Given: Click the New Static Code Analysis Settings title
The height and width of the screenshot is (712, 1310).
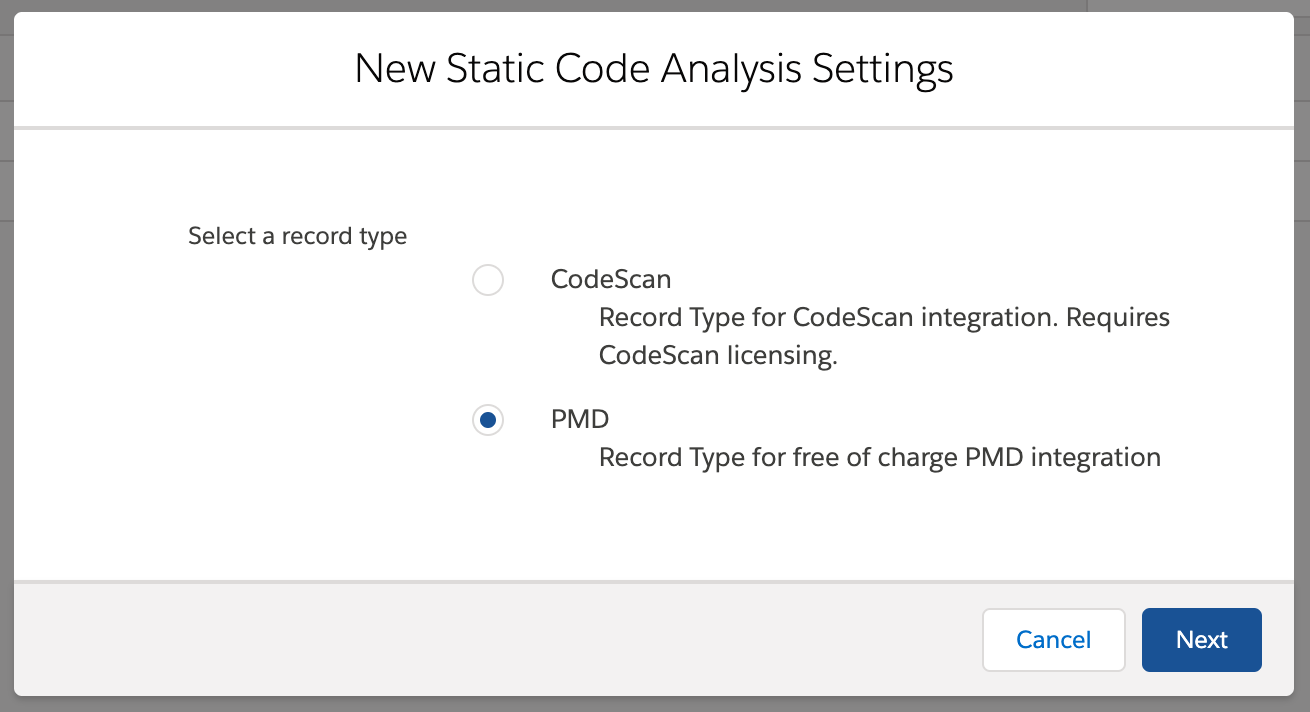Looking at the screenshot, I should (654, 69).
